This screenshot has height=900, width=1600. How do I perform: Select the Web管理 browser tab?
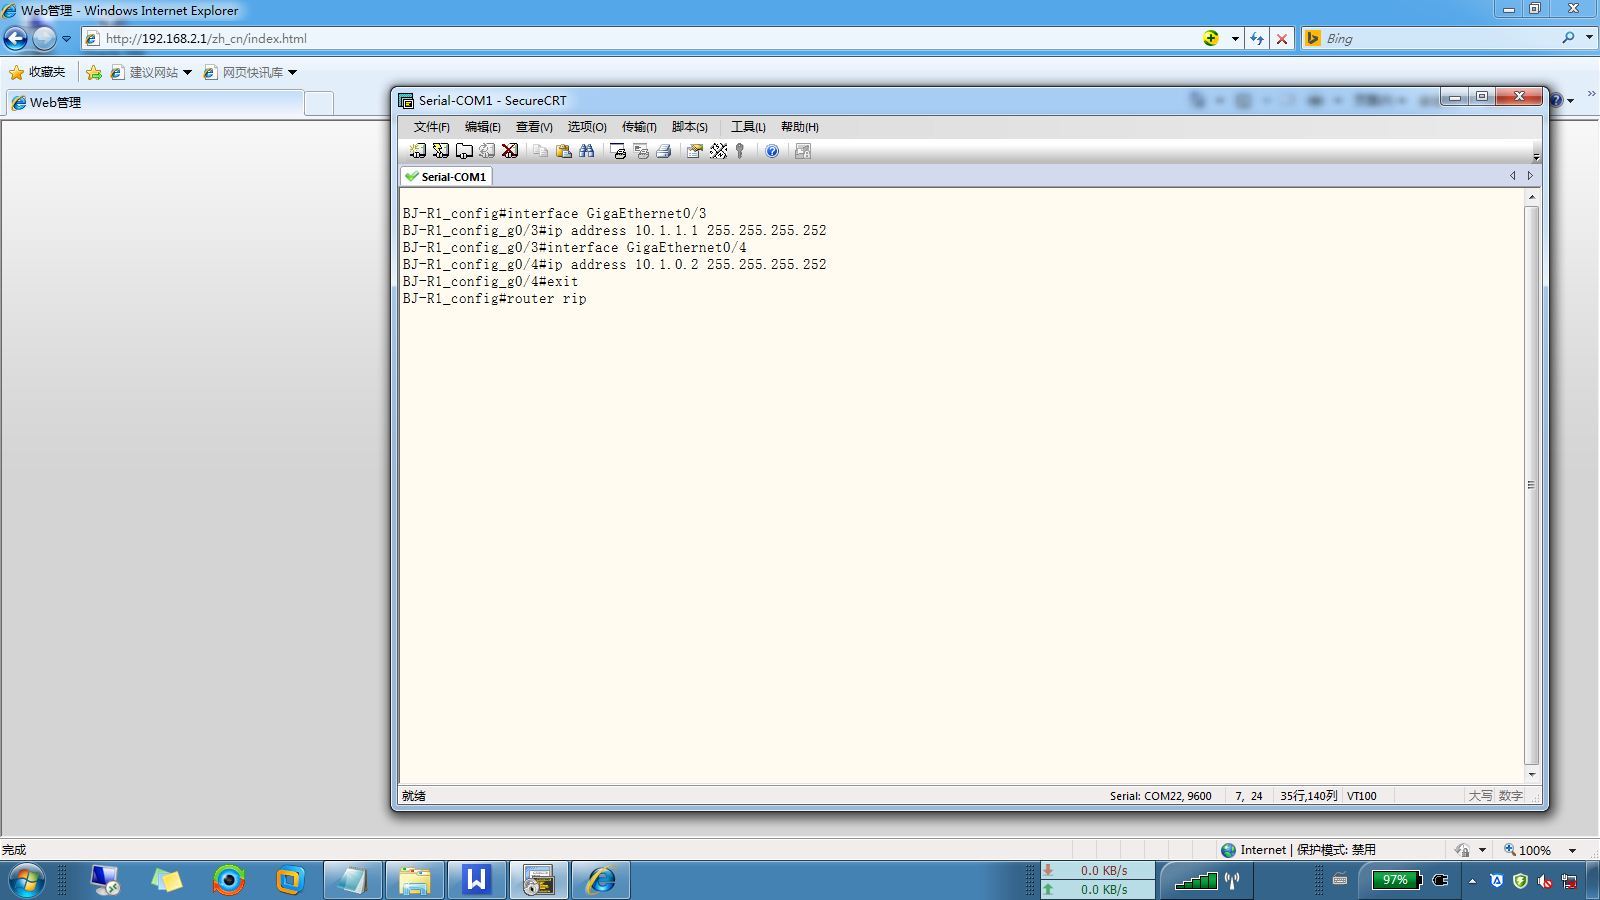[x=153, y=102]
